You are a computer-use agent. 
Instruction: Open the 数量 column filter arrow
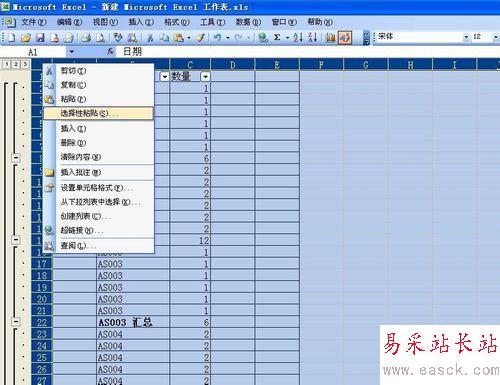pos(205,77)
